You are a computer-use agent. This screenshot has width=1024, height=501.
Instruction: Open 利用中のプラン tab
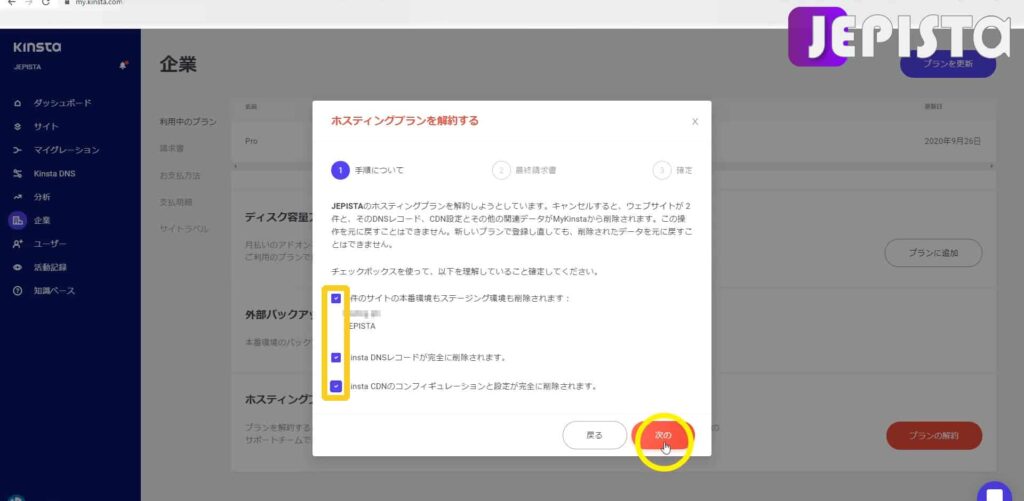pos(188,122)
